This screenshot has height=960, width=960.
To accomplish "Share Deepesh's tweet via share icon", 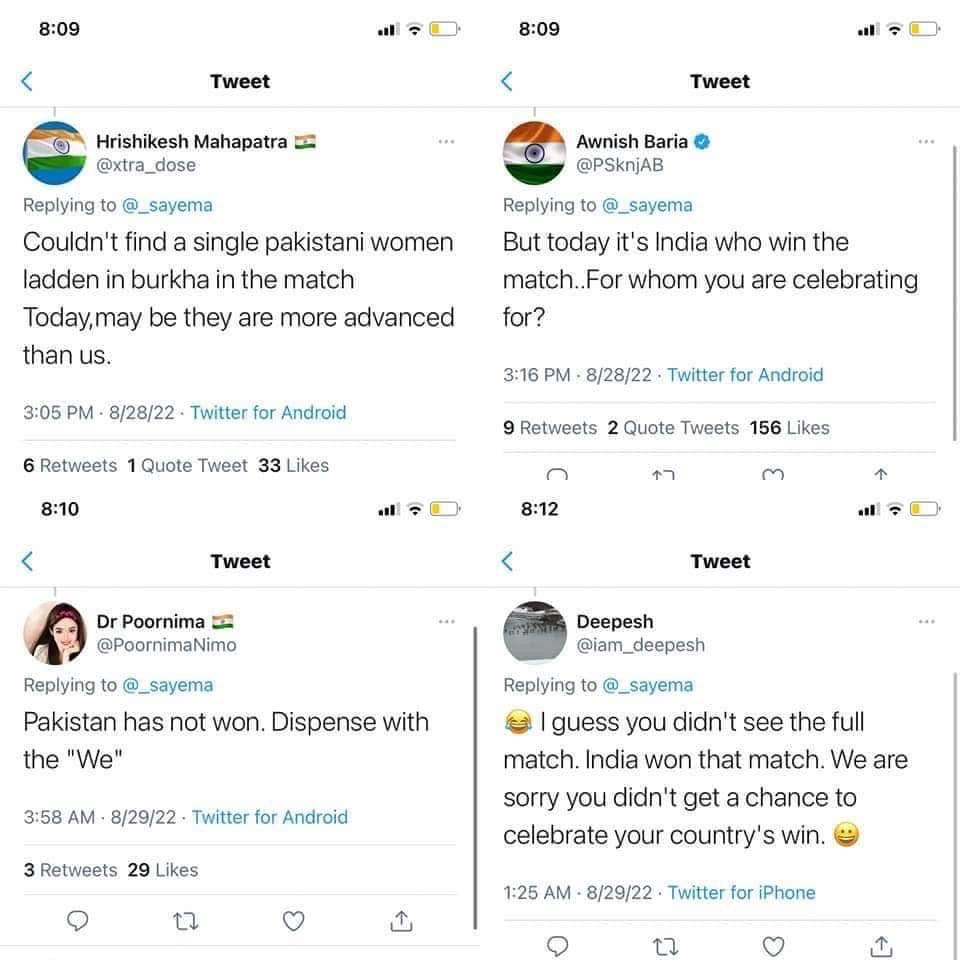I will (x=880, y=944).
